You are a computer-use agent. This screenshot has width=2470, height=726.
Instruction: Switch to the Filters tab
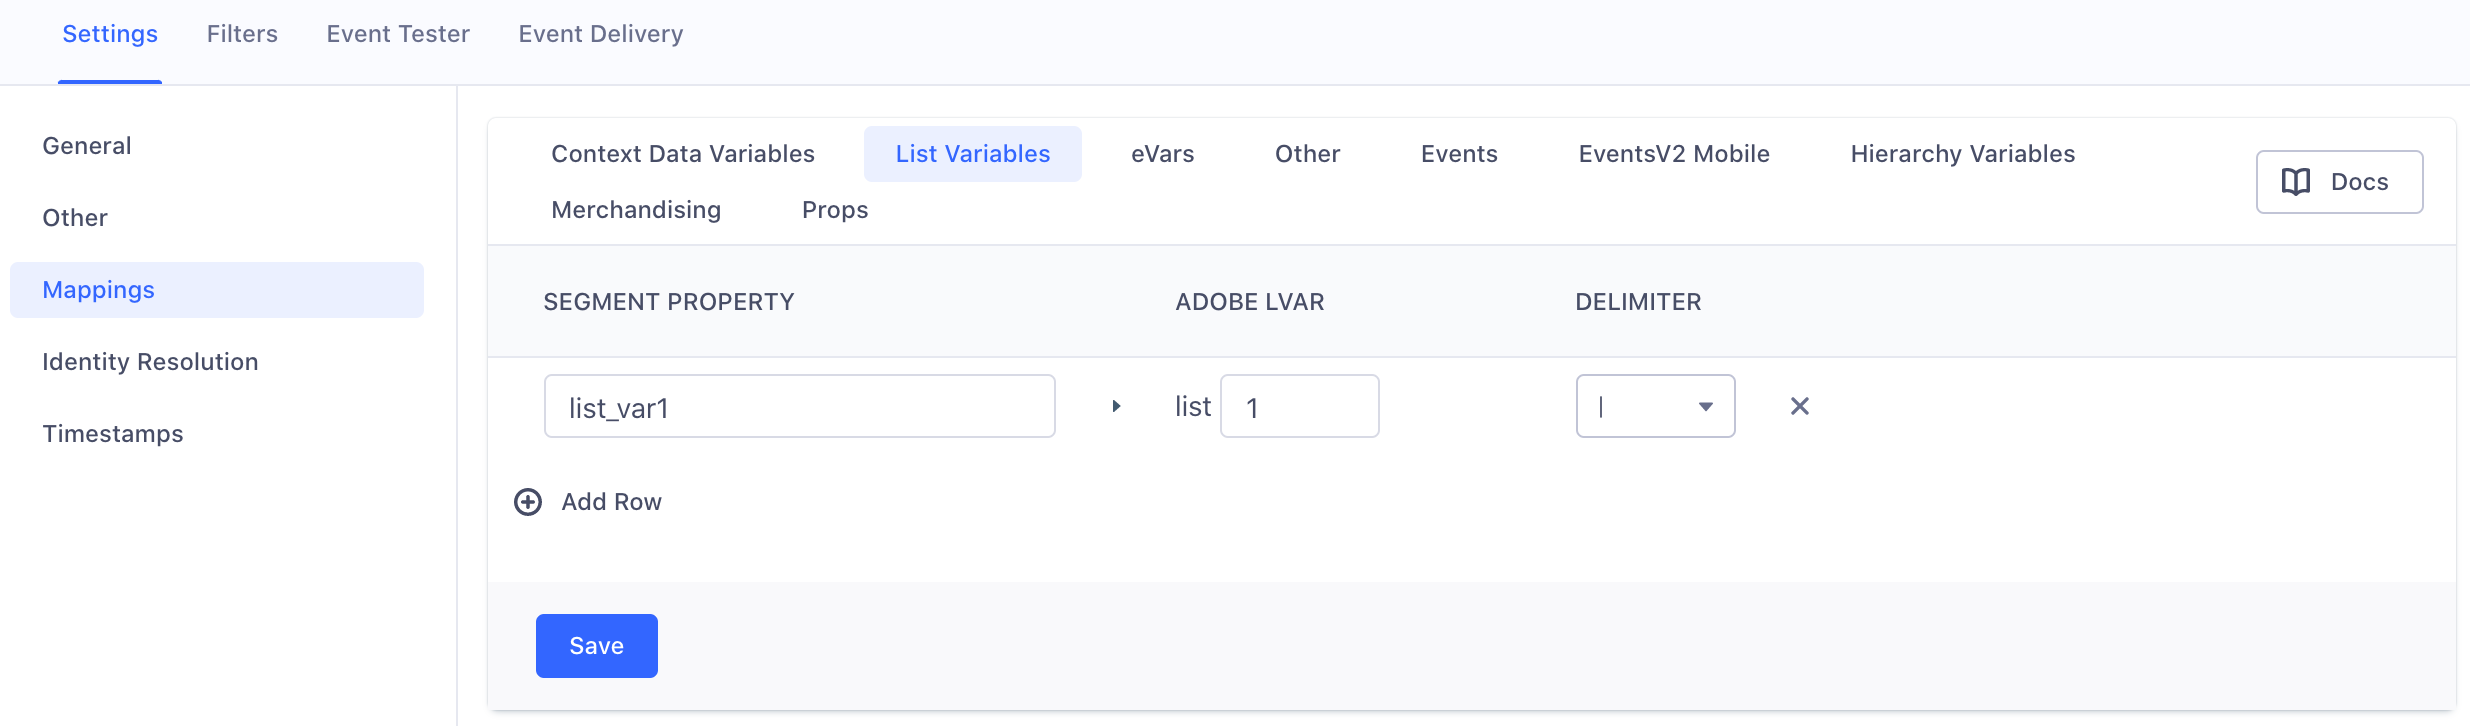pos(242,34)
